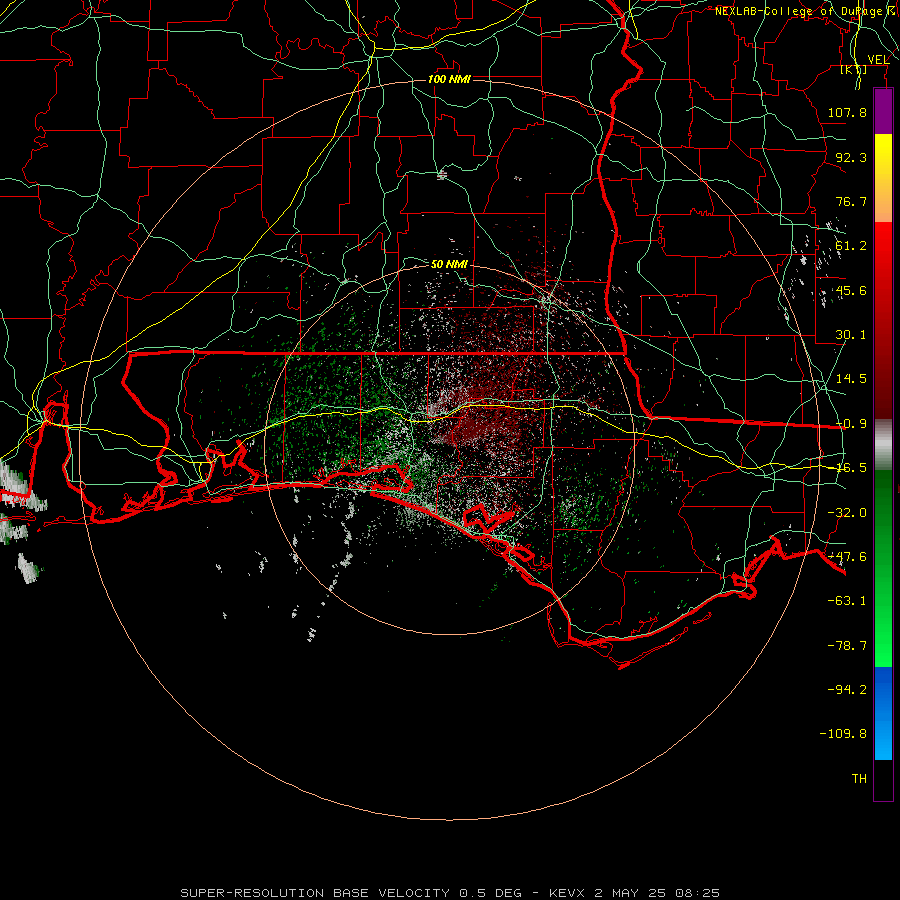This screenshot has height=900, width=900.
Task: Click the -0.9 value on velocity scale
Action: [x=851, y=424]
